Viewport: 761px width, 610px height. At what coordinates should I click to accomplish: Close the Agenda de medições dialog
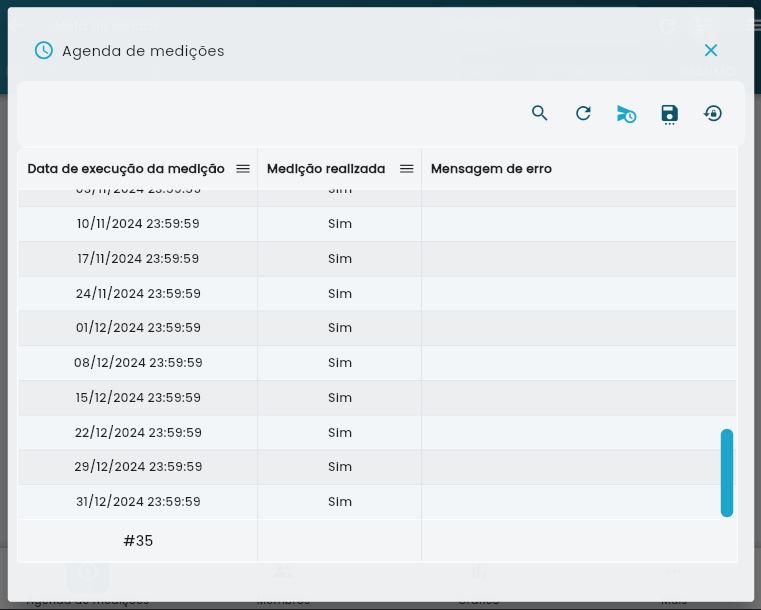point(711,50)
